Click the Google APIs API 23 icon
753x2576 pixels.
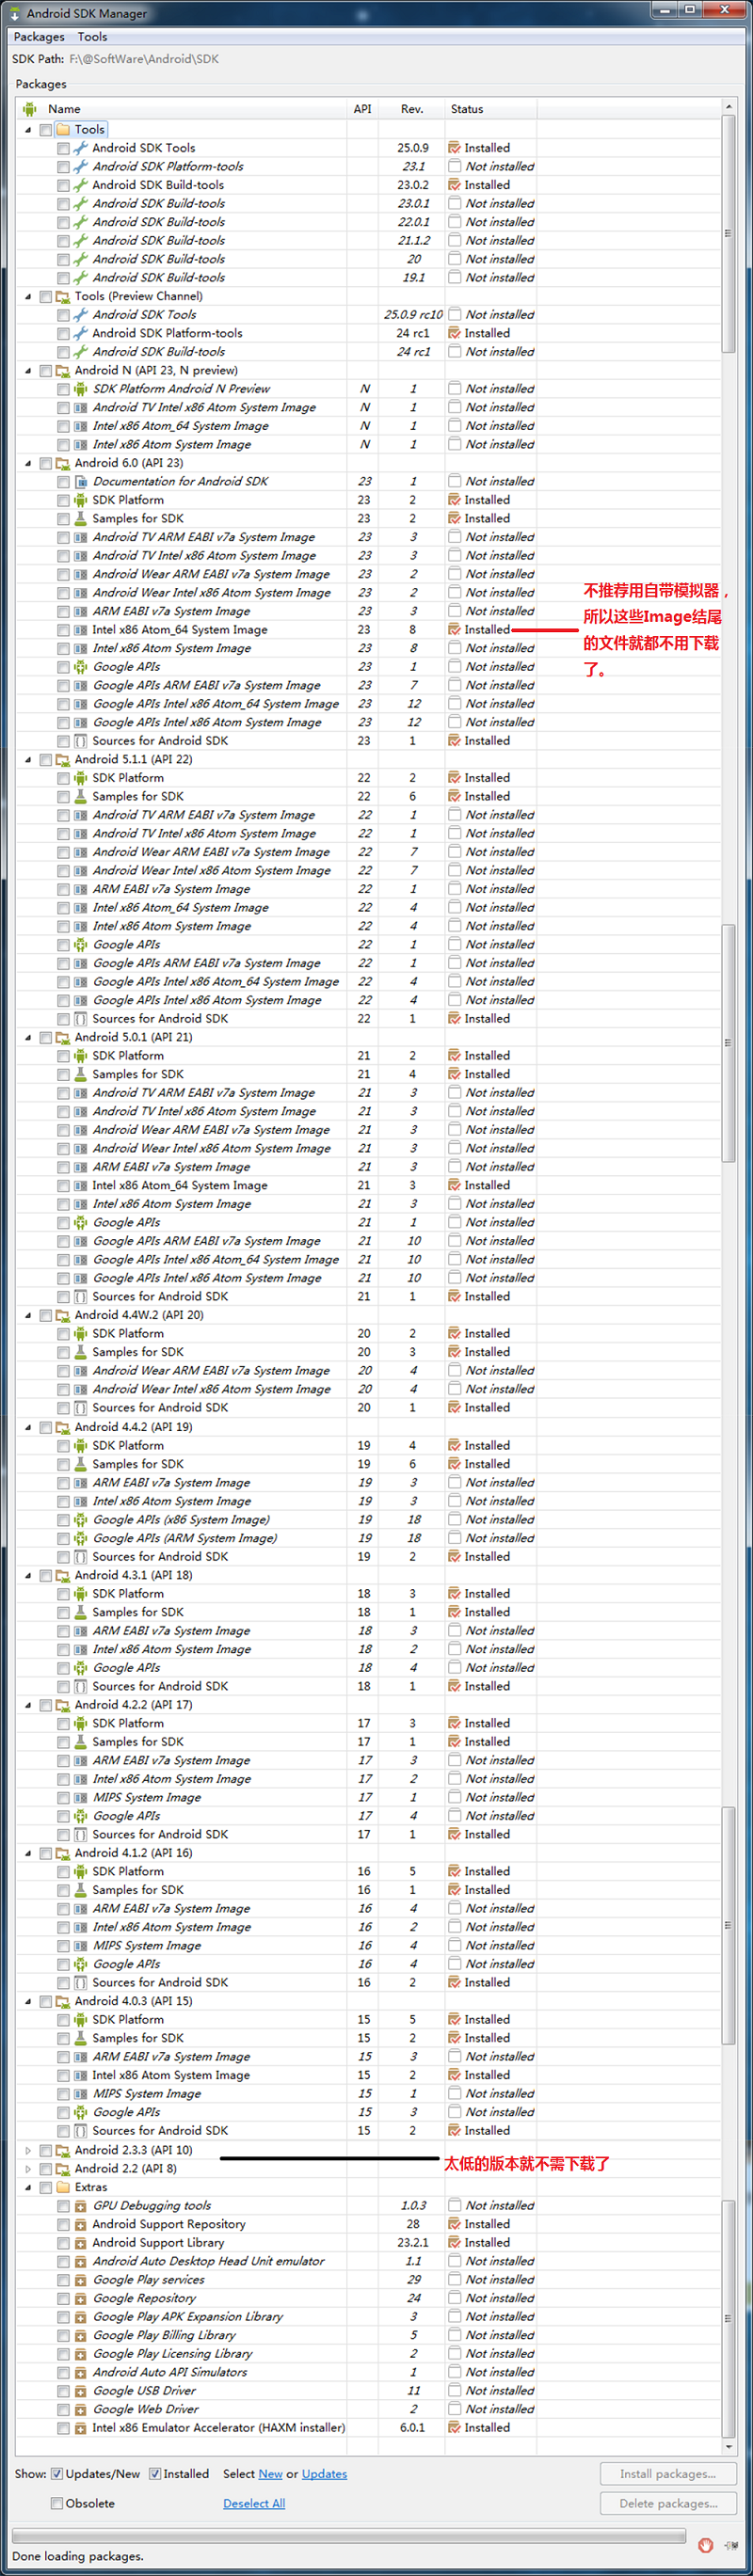(x=81, y=666)
